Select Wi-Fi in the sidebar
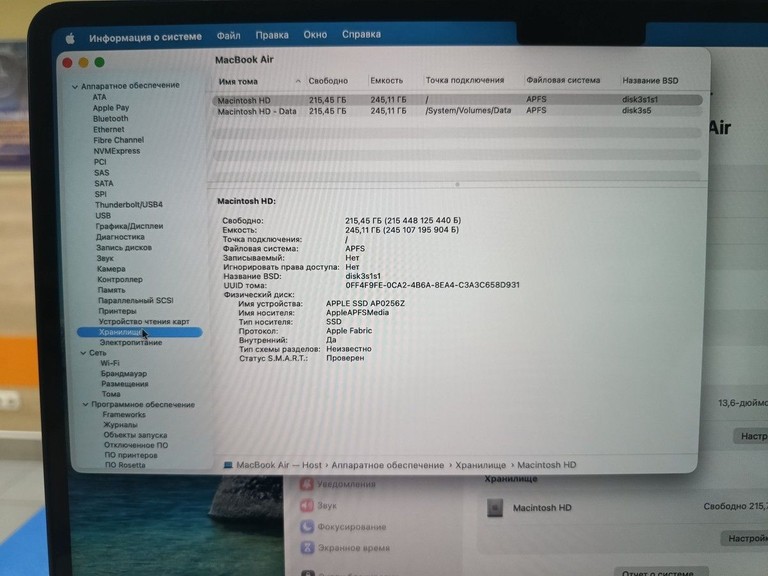The width and height of the screenshot is (768, 576). [110, 363]
